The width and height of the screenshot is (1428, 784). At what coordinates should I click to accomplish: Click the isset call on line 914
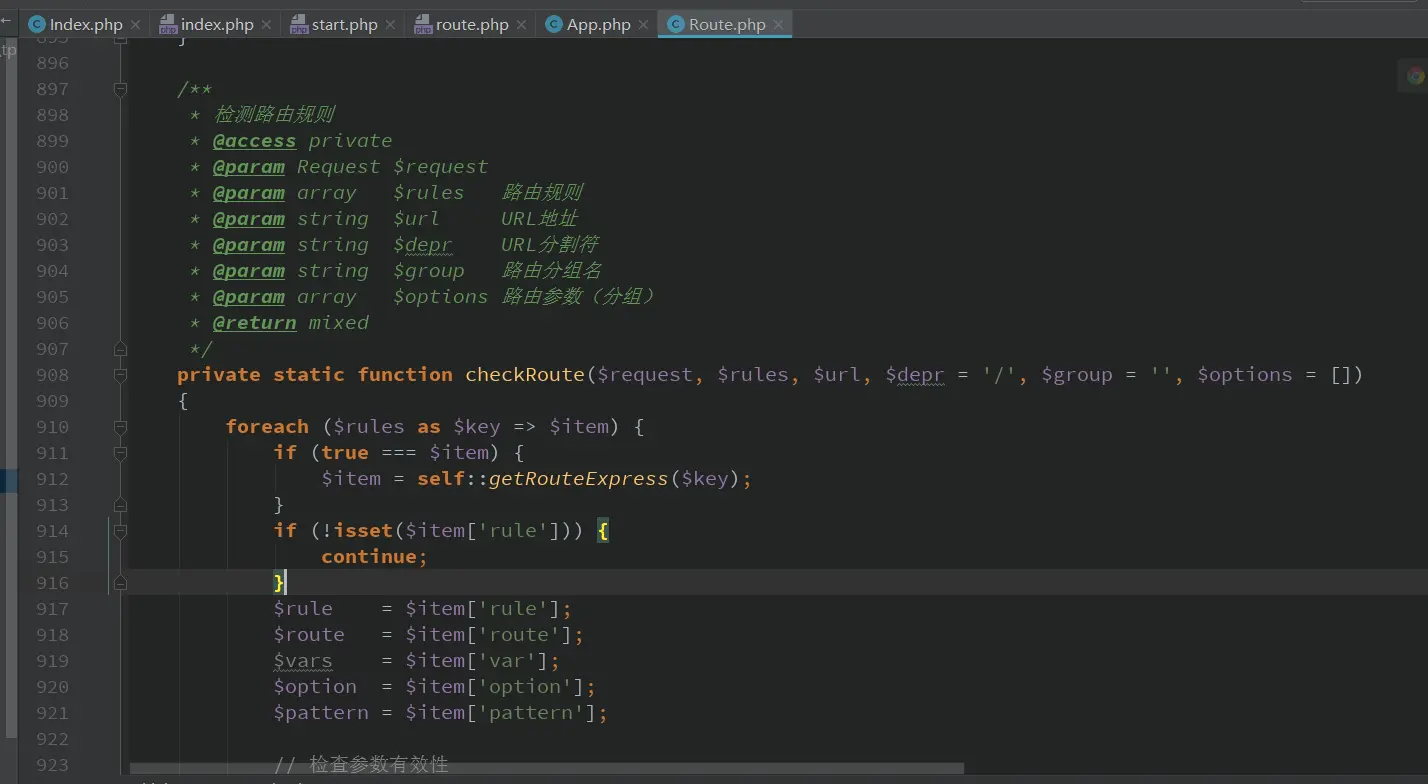(363, 531)
